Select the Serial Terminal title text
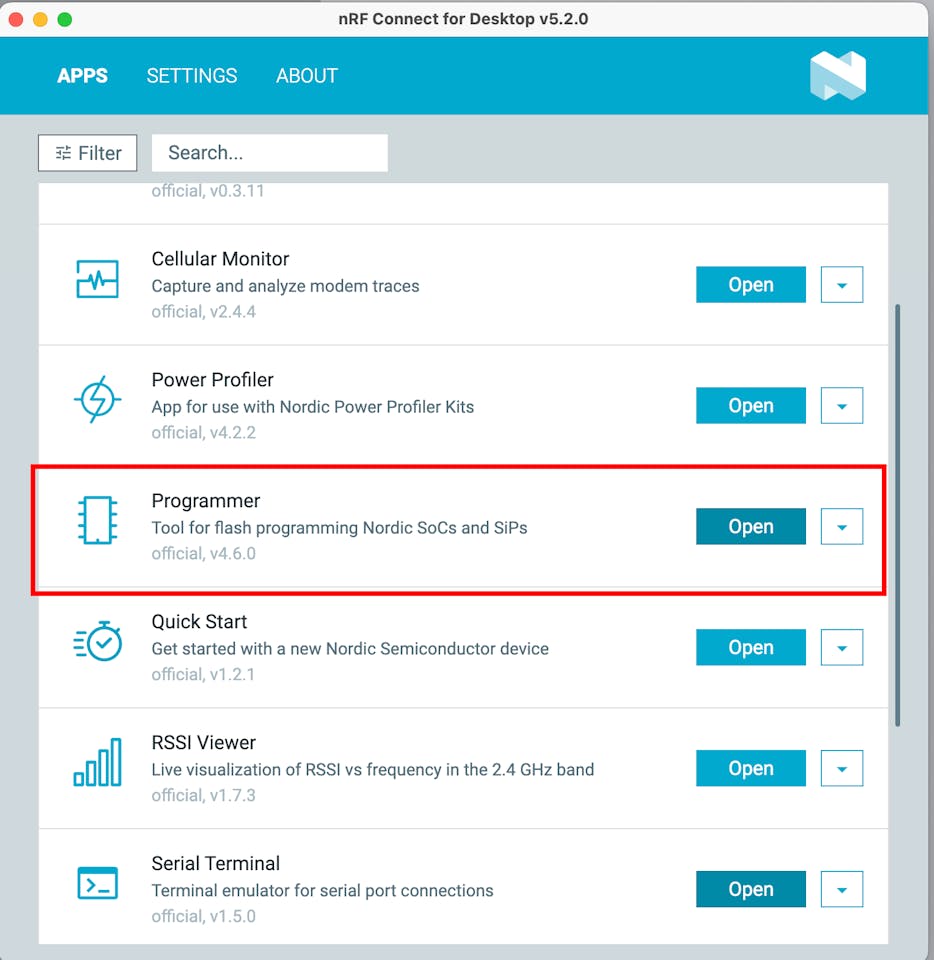The image size is (934, 960). [x=215, y=863]
